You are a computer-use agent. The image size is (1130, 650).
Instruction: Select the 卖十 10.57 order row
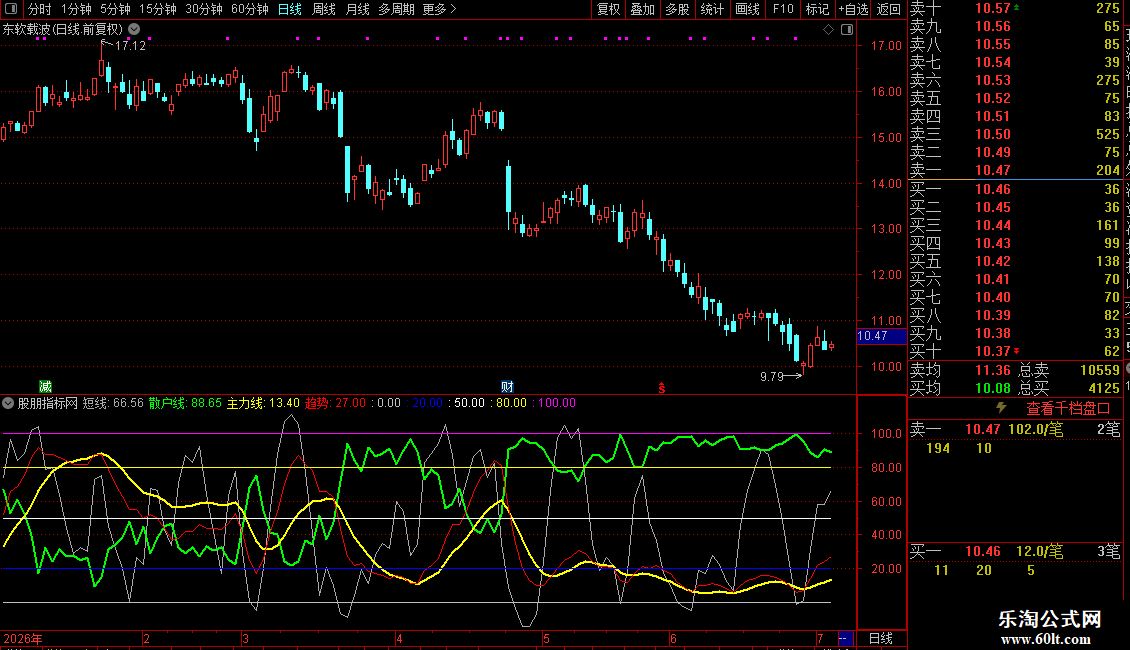[x=1015, y=8]
